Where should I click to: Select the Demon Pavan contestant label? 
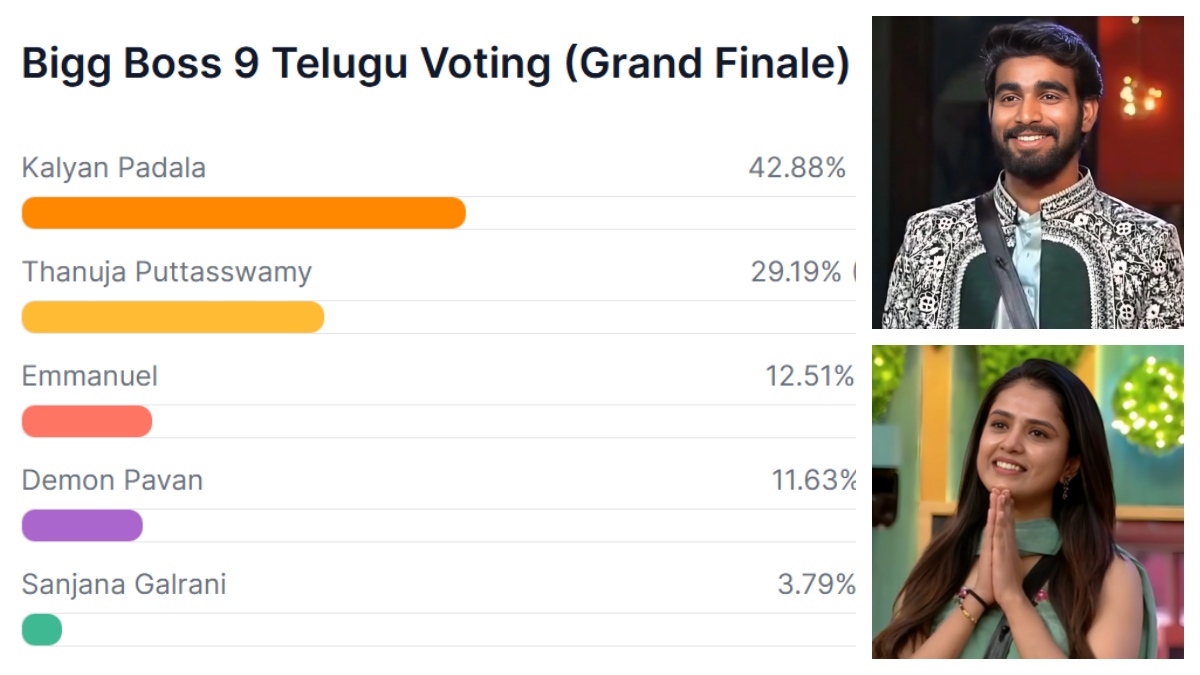point(112,480)
